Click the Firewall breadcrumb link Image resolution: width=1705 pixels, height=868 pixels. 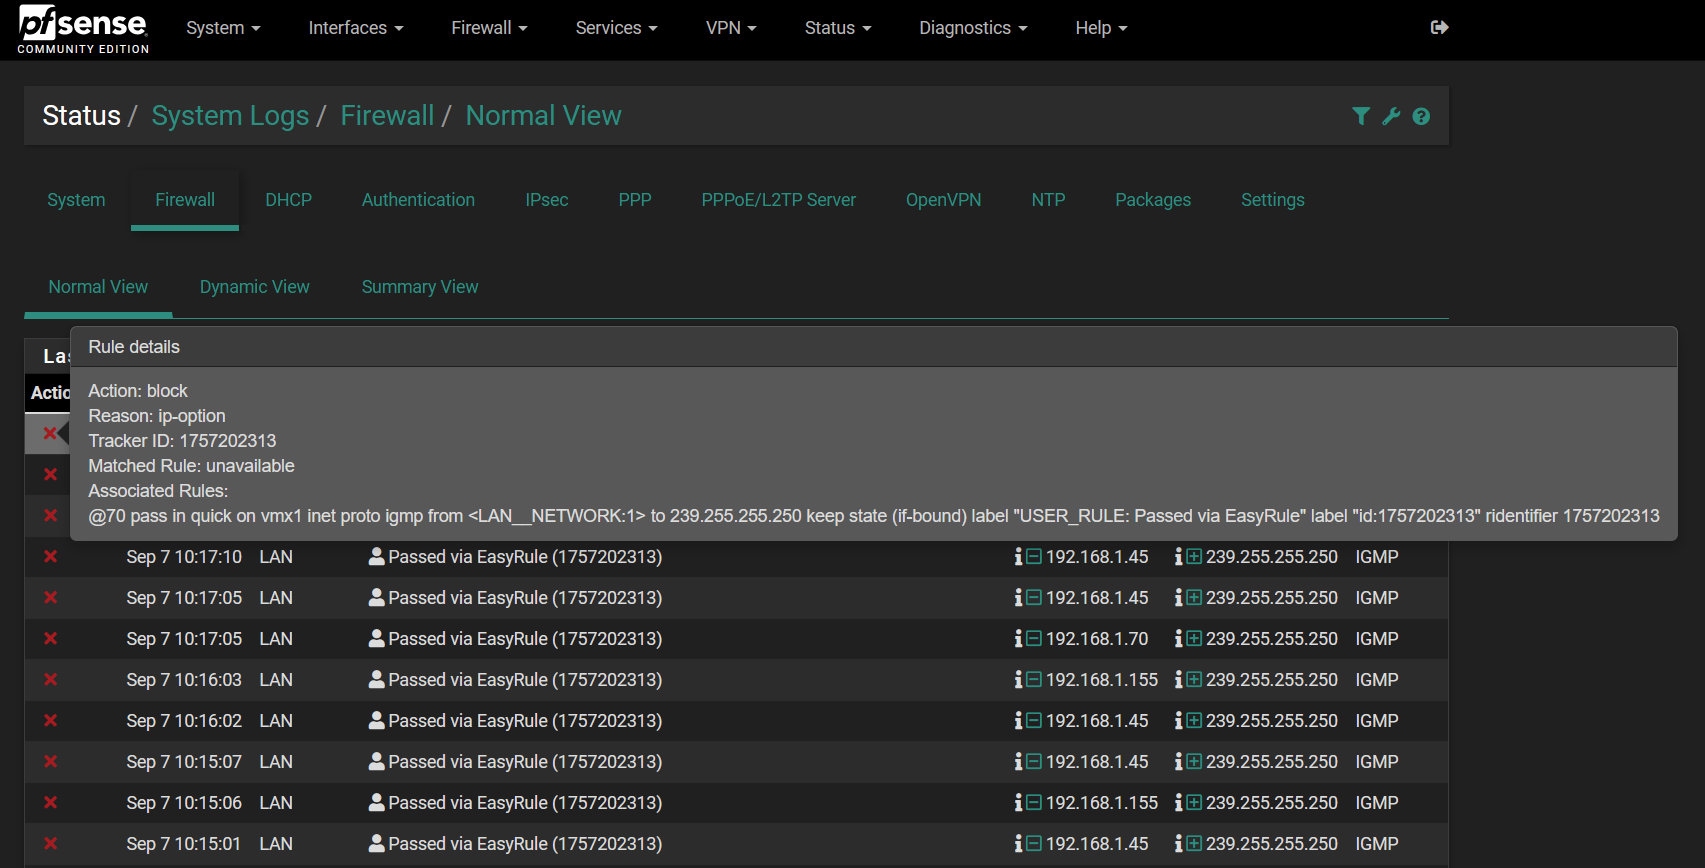(387, 116)
